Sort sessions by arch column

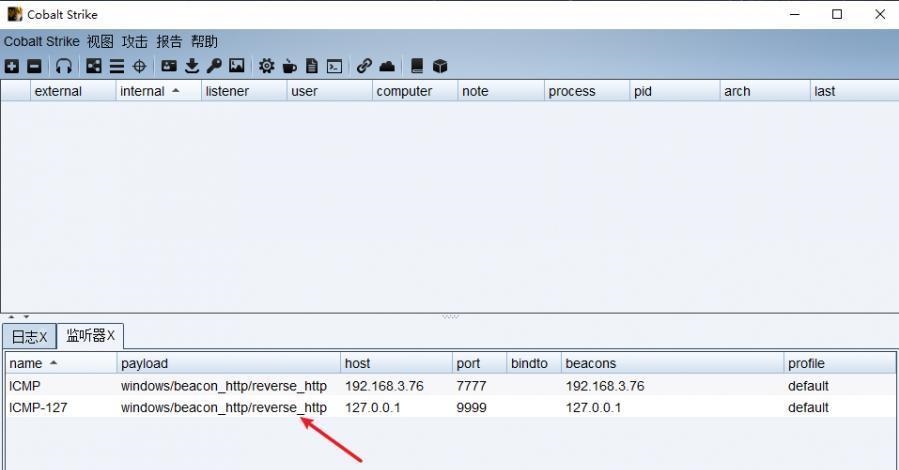(765, 91)
